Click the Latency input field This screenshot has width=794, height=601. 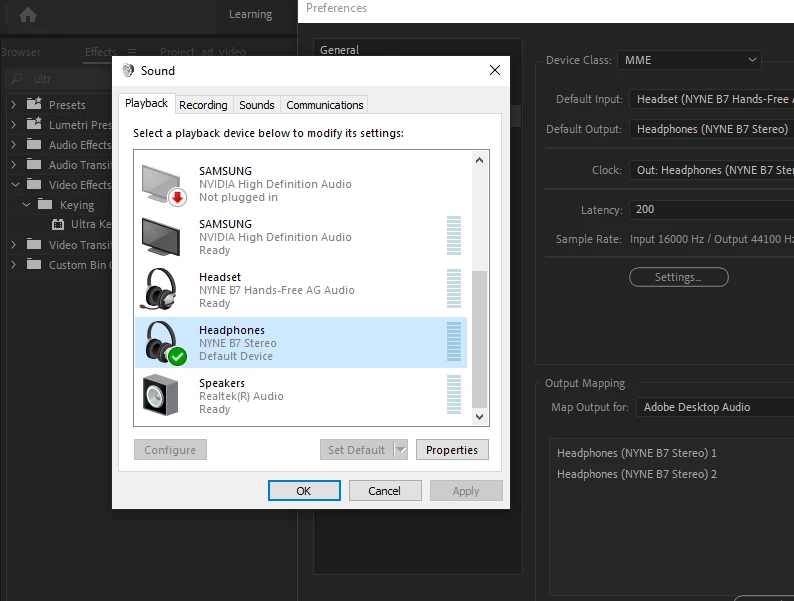click(711, 210)
